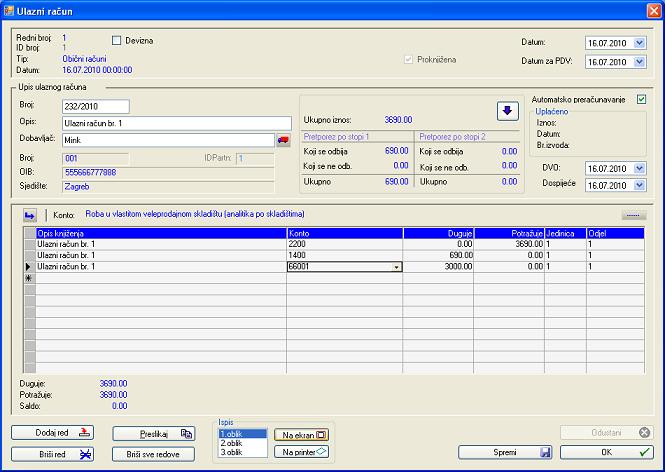Click the IDPartn field
The width and height of the screenshot is (665, 472).
255,159
